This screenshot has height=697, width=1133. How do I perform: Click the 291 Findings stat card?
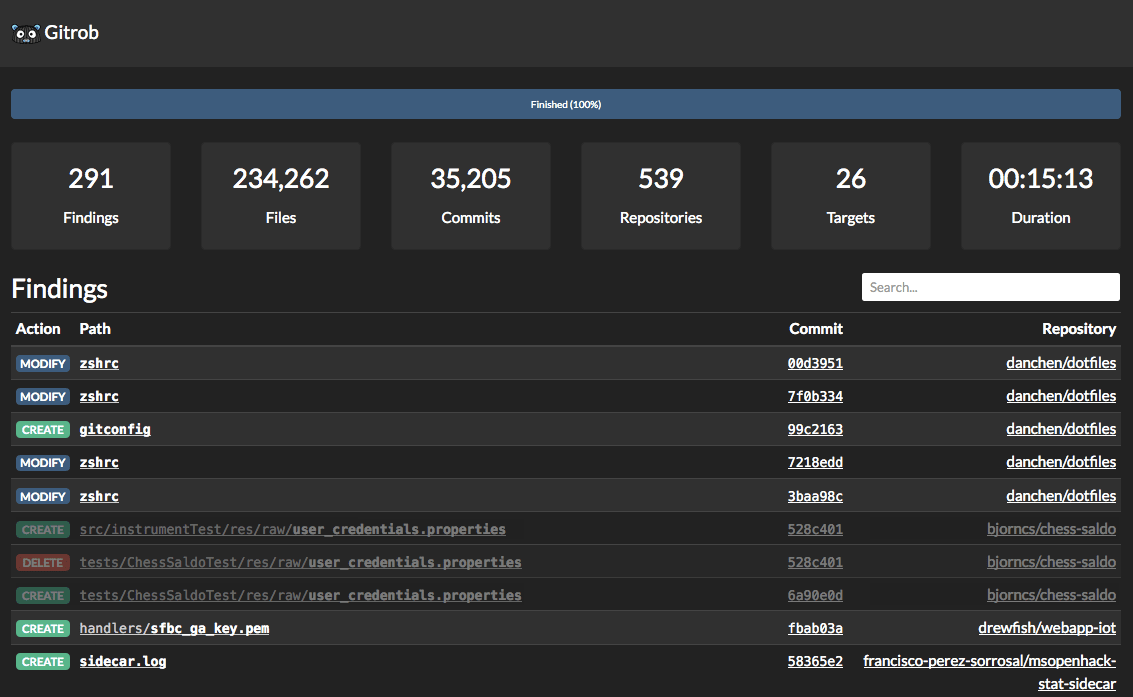point(91,195)
